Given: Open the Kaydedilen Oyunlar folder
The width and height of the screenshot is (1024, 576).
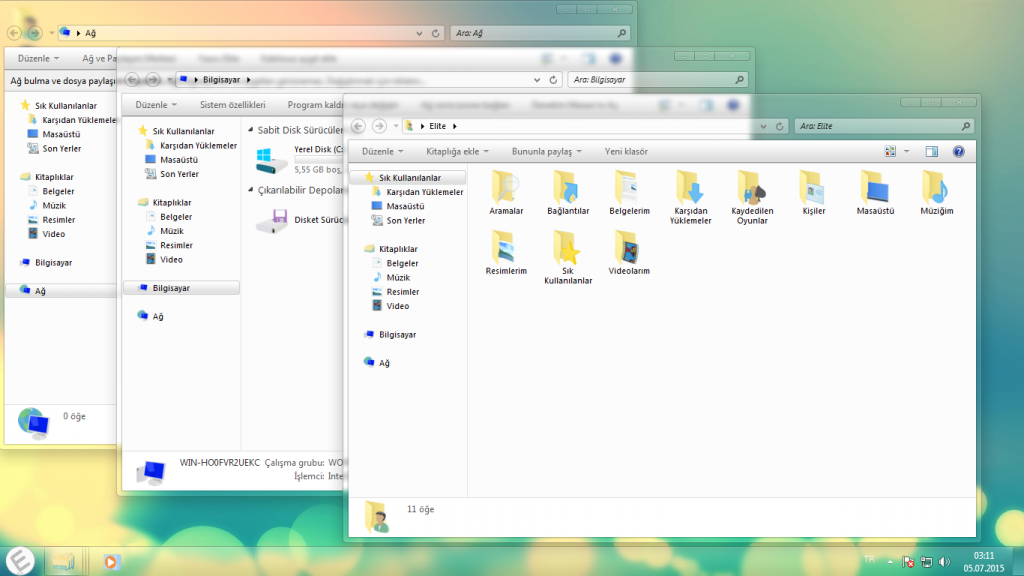Looking at the screenshot, I should pyautogui.click(x=752, y=198).
